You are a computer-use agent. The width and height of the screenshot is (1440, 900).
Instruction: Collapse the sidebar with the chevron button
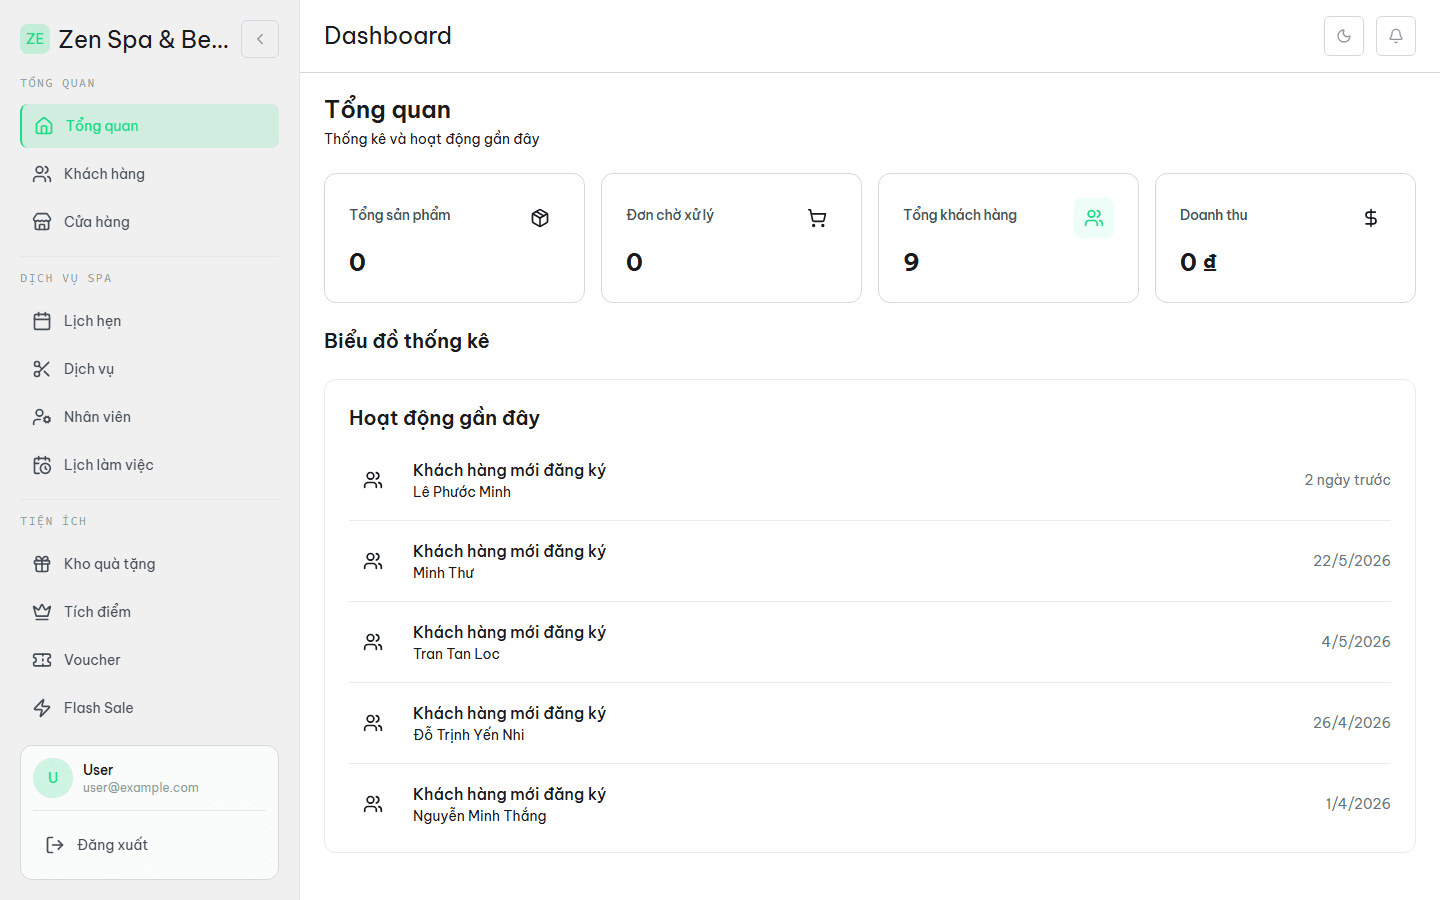pyautogui.click(x=260, y=39)
